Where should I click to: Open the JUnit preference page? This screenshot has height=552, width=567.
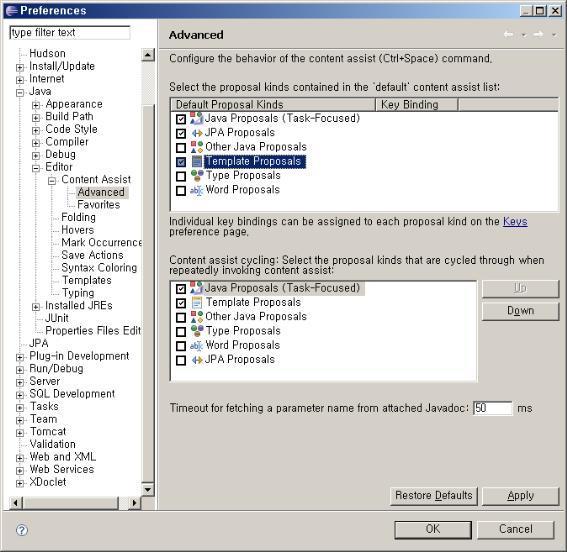[x=57, y=318]
